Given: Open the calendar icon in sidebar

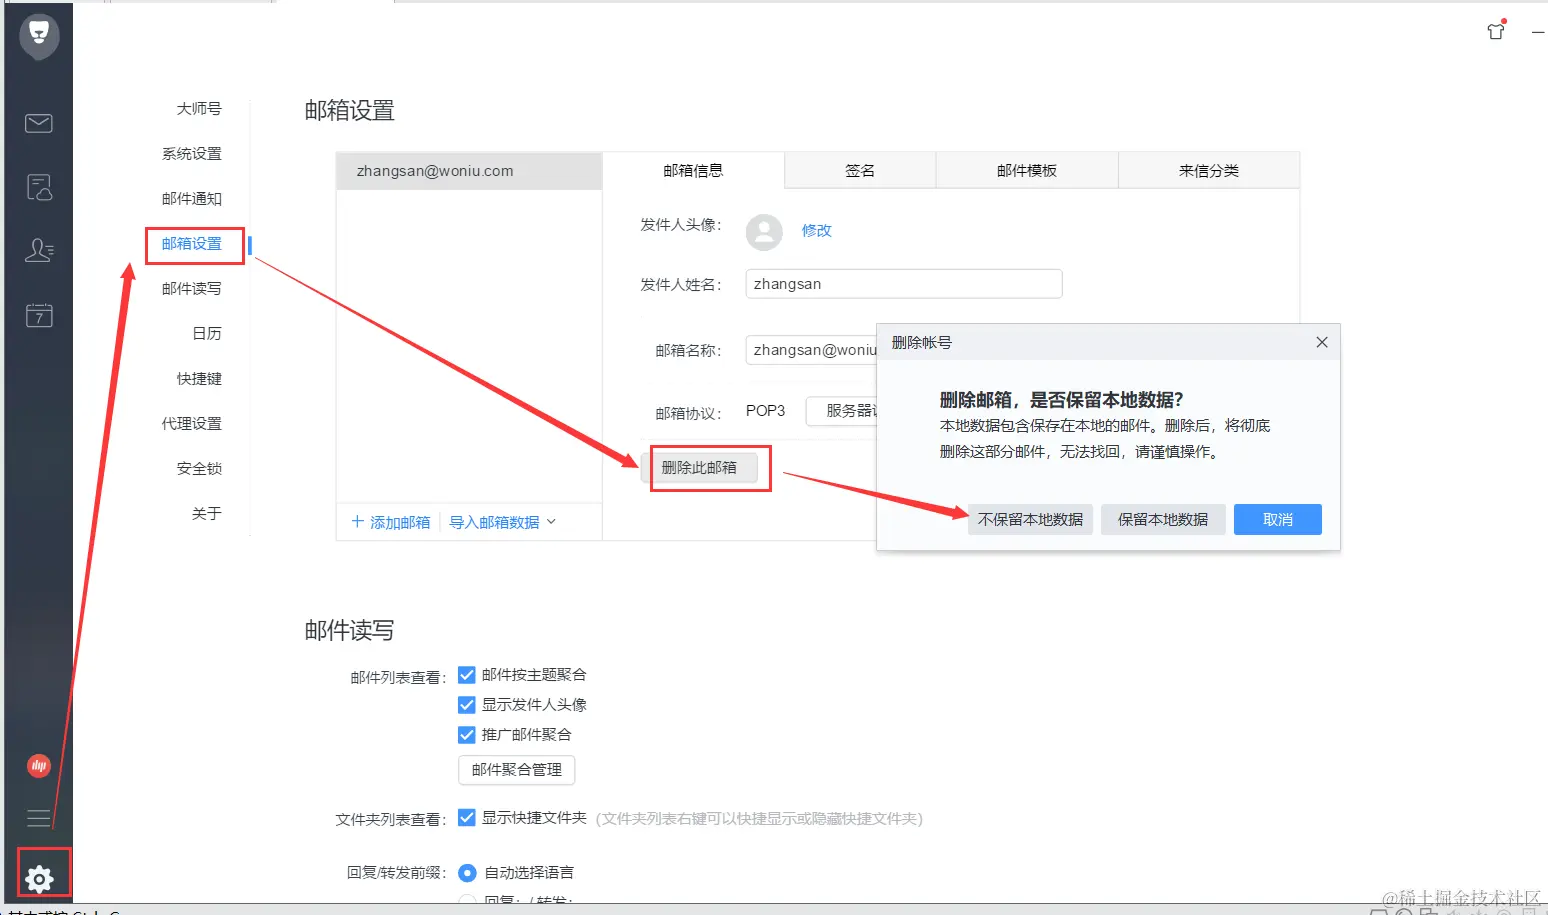Looking at the screenshot, I should [39, 315].
